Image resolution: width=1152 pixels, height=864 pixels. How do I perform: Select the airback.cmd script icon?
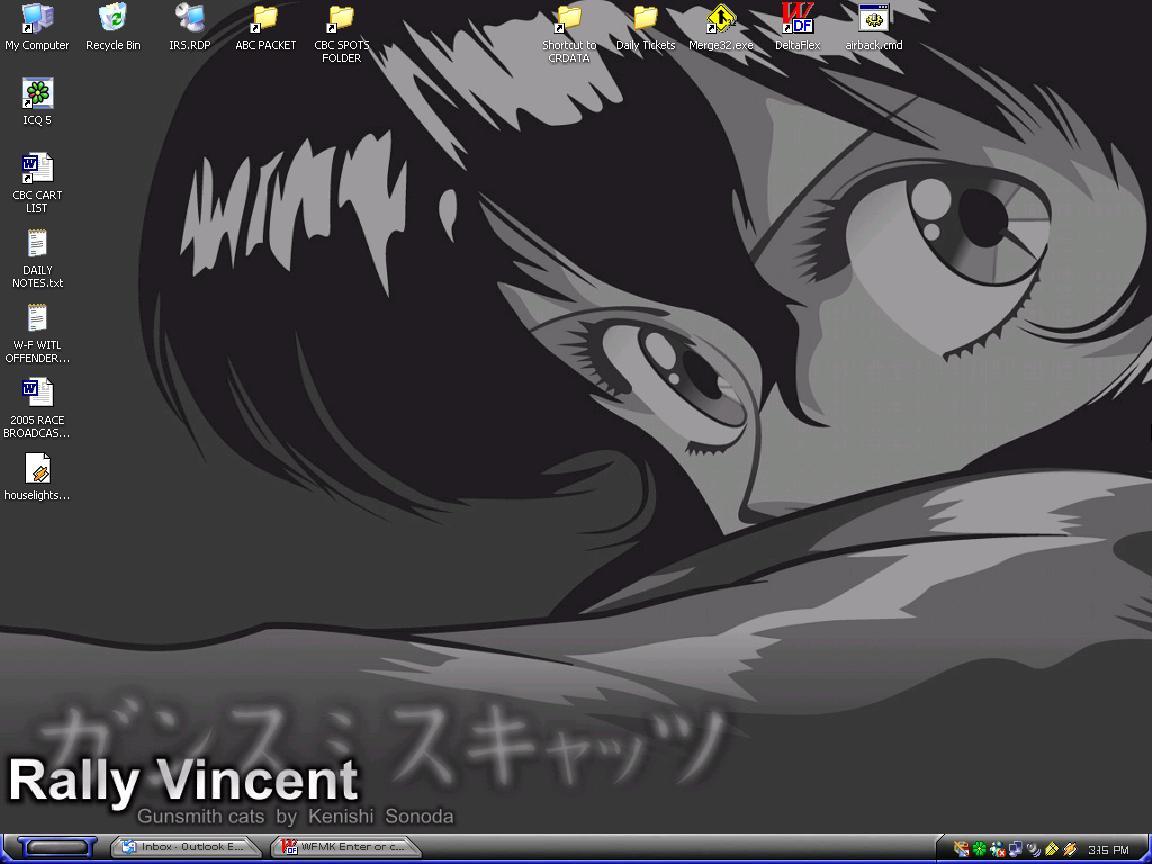click(x=873, y=18)
